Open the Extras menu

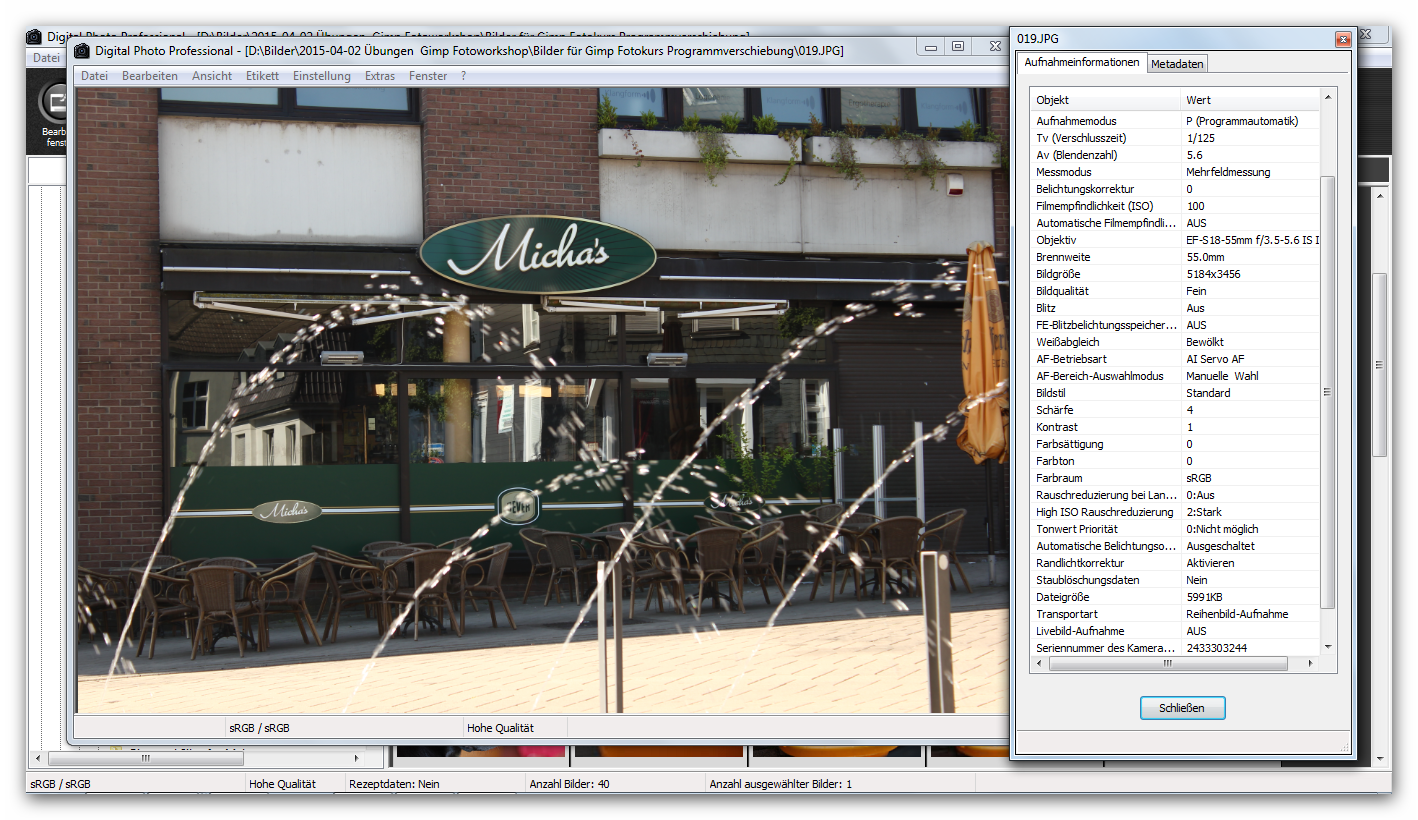pos(380,76)
